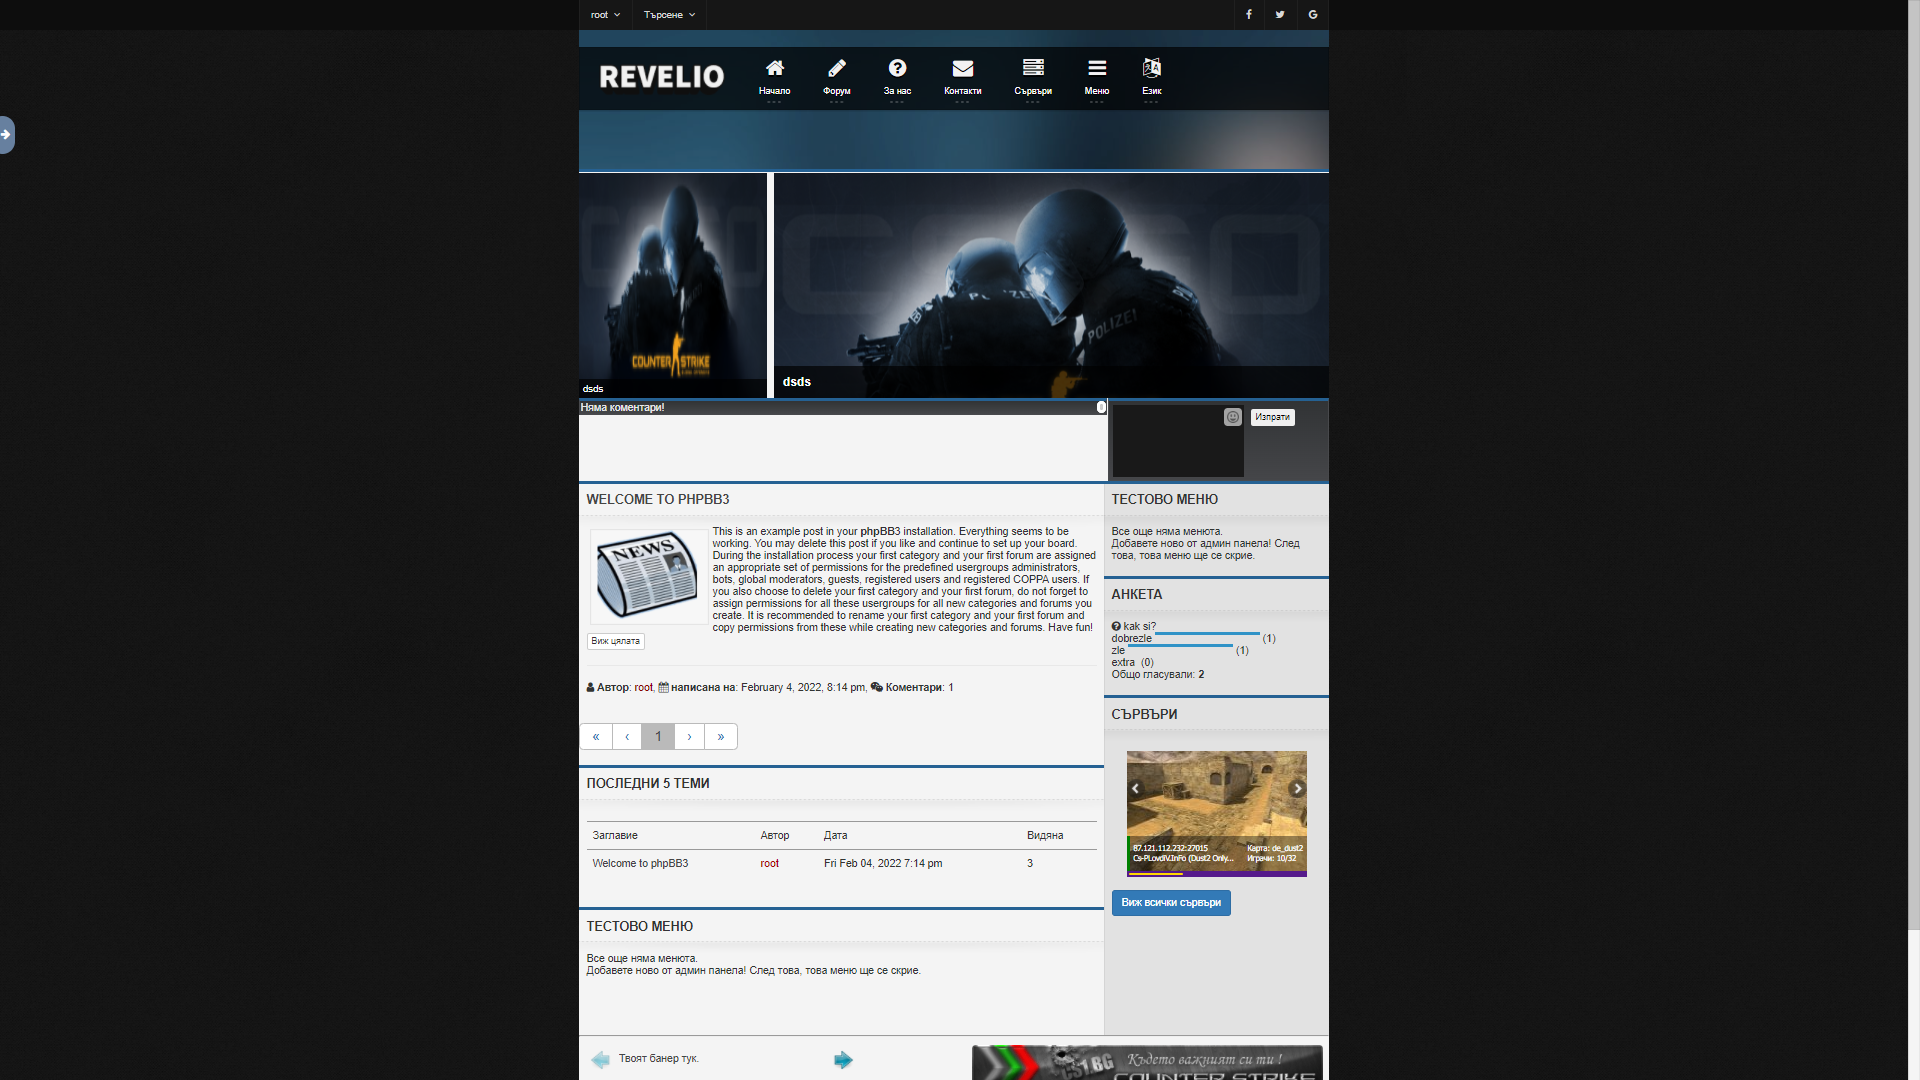Screen dimensions: 1920x1080
Task: Click the Twitter icon in top bar
Action: 1280,14
